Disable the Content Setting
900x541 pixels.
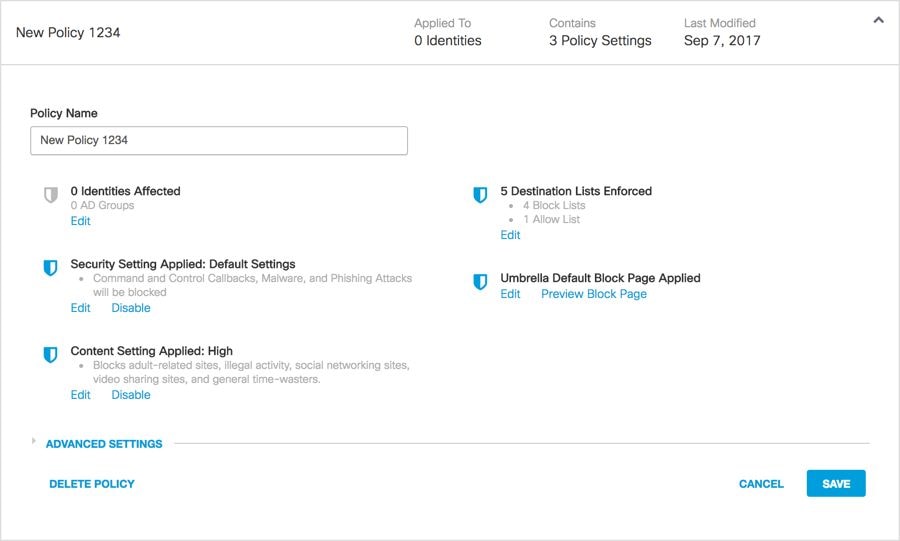pyautogui.click(x=131, y=395)
